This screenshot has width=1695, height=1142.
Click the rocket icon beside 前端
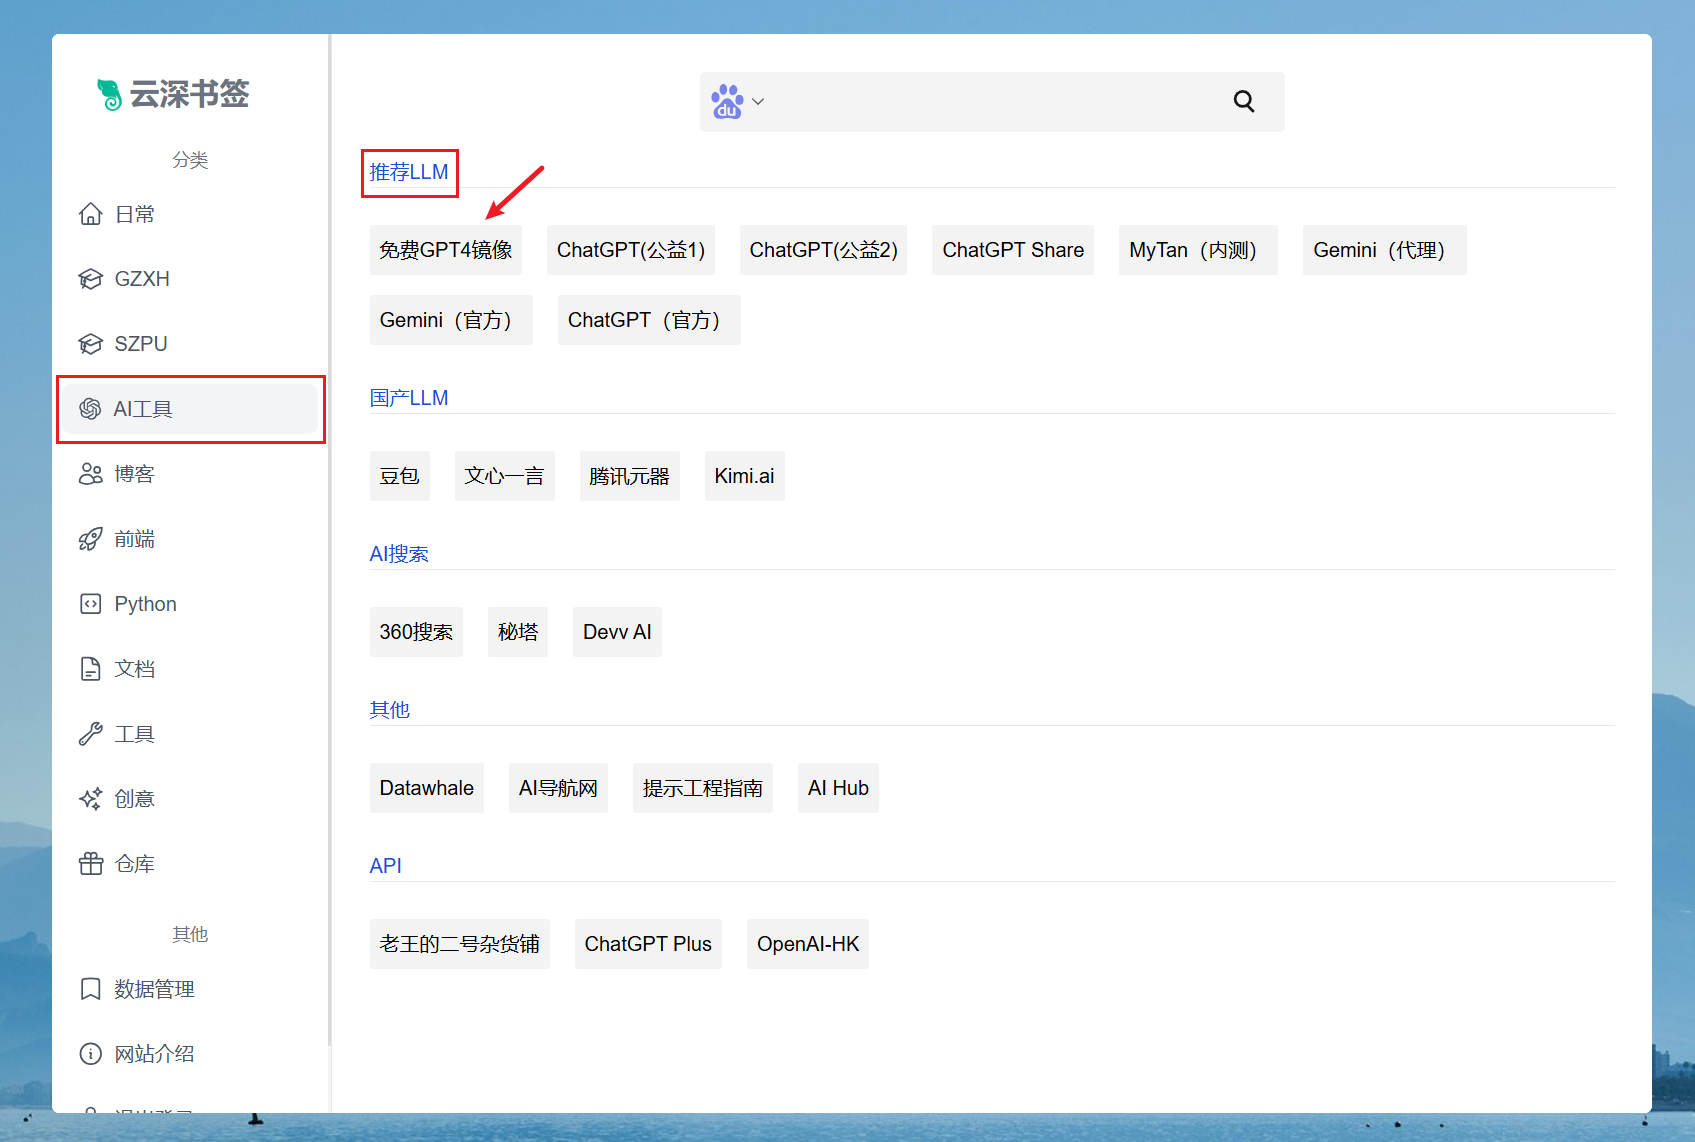(91, 539)
